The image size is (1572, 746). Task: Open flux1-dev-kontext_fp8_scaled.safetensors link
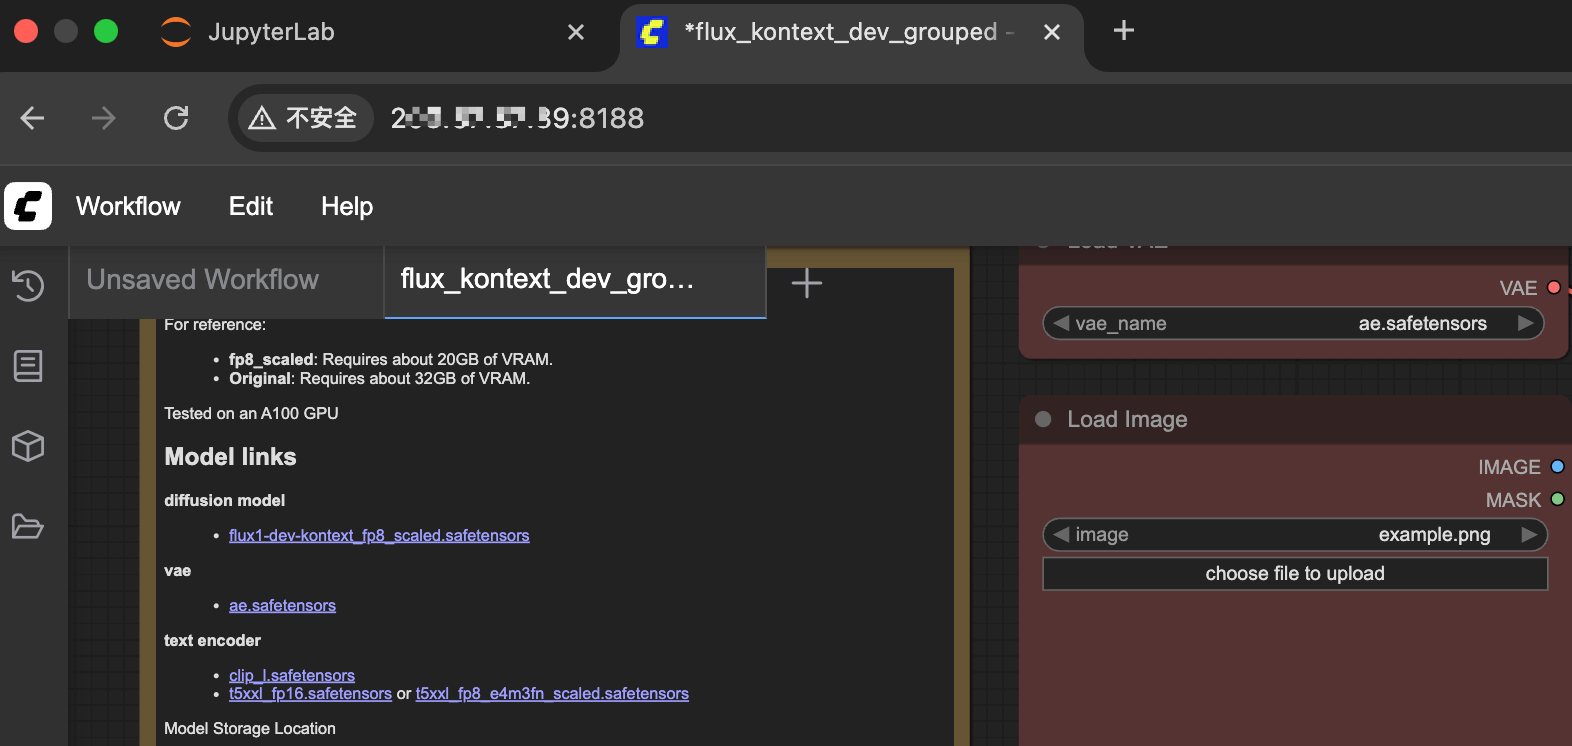click(x=379, y=536)
